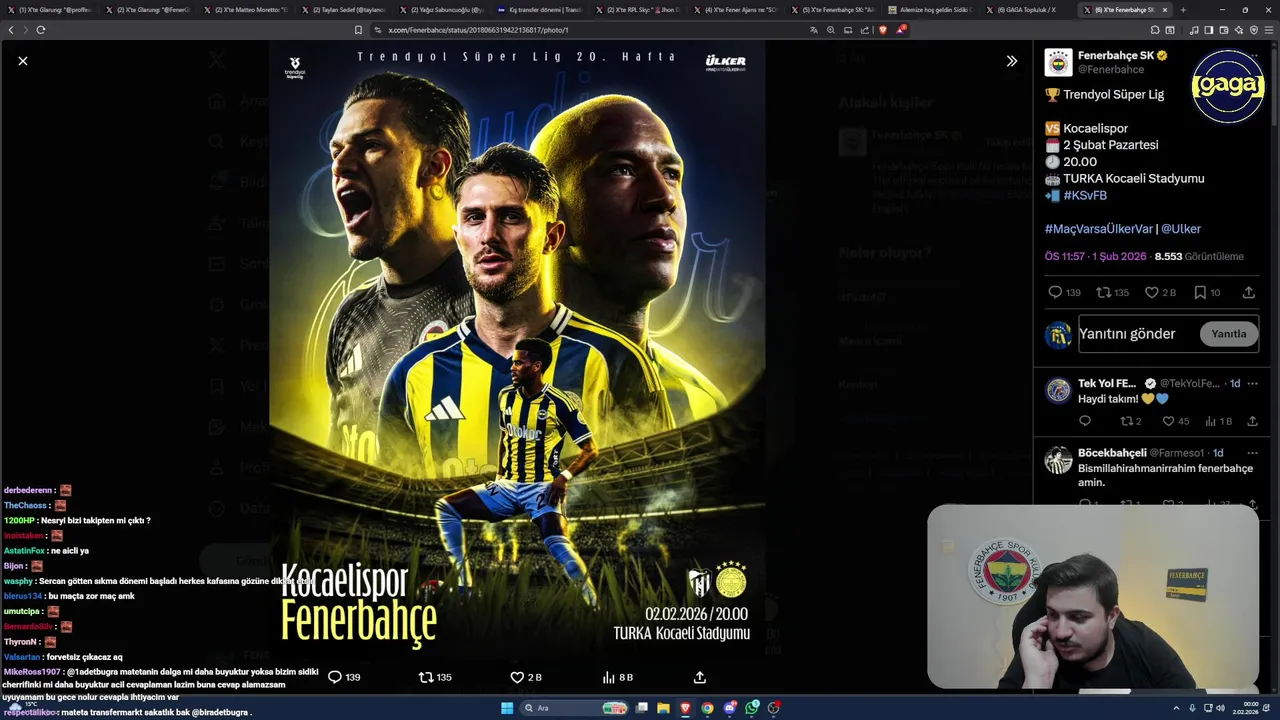This screenshot has height=720, width=1280.
Task: Expand hidden system tray icons chevron
Action: click(1176, 708)
